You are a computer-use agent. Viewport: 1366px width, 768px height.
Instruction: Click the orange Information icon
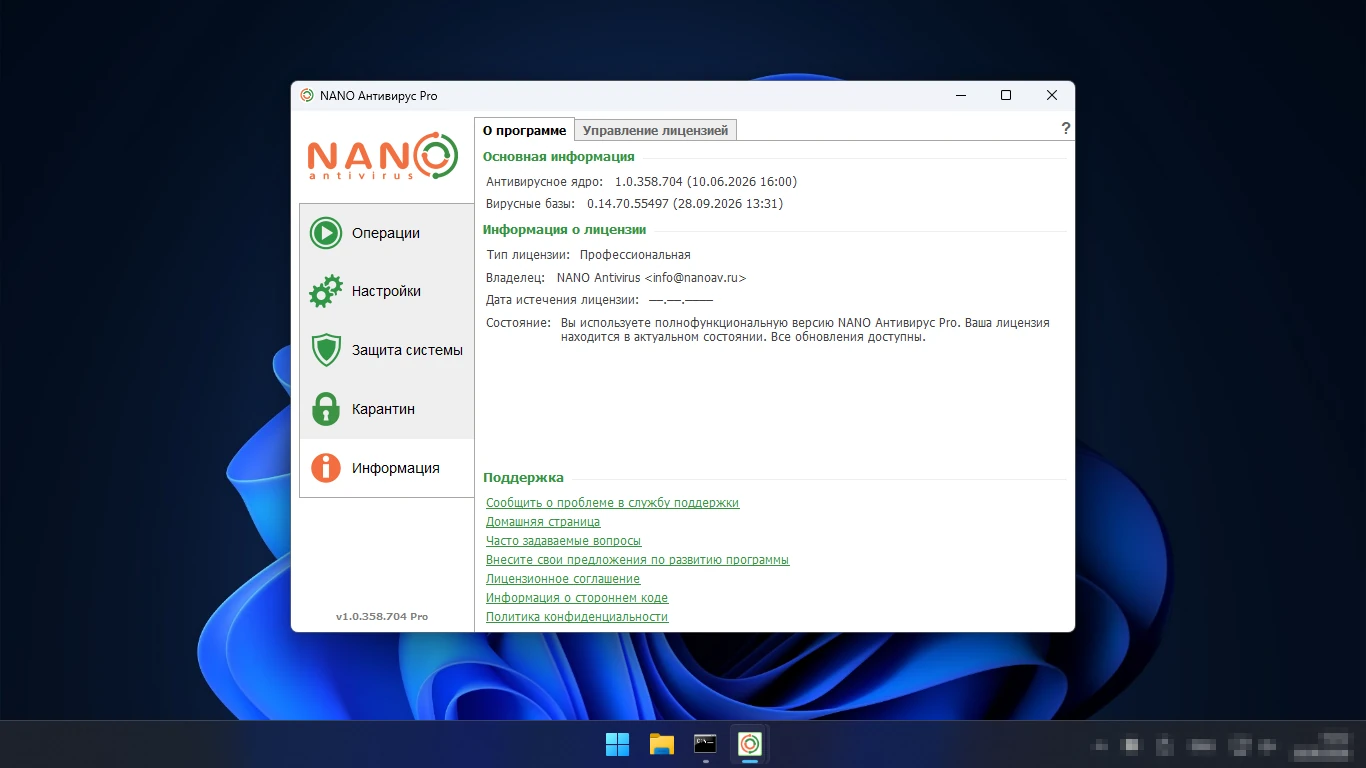pyautogui.click(x=326, y=468)
